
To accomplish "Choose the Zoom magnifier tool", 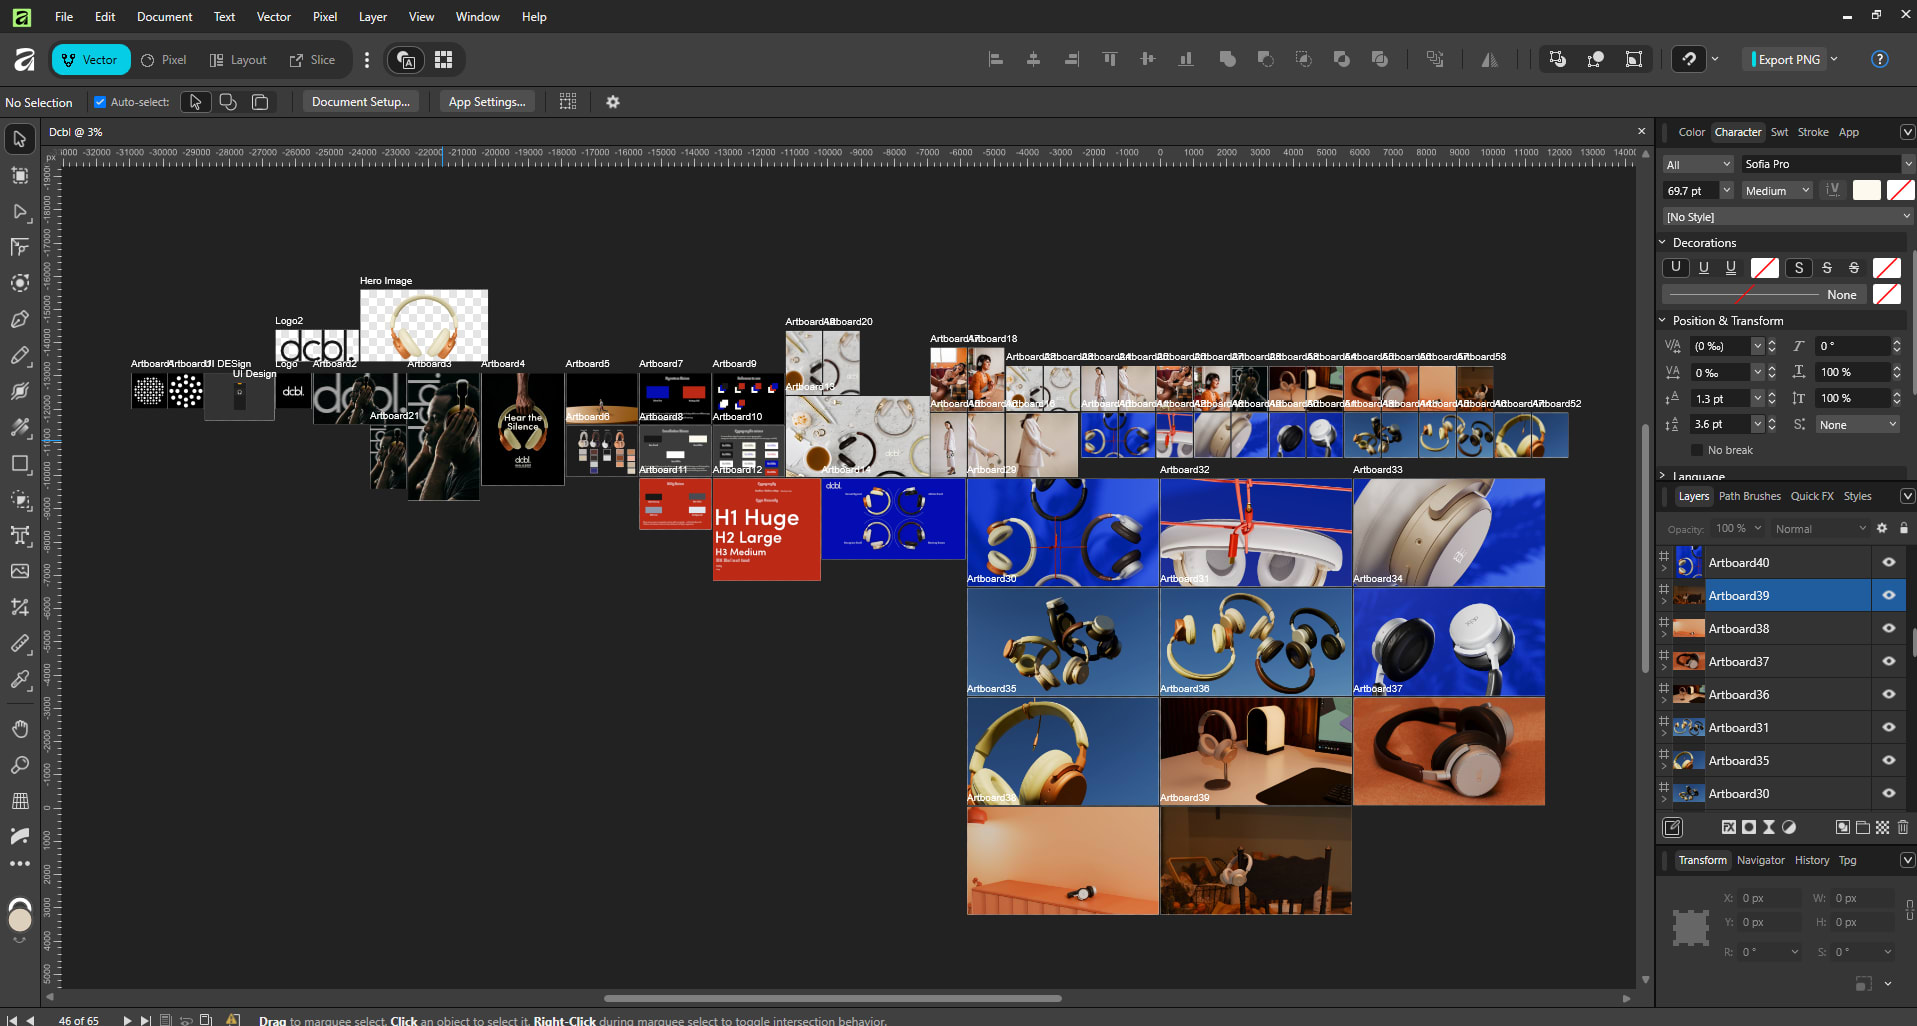I will [x=19, y=765].
